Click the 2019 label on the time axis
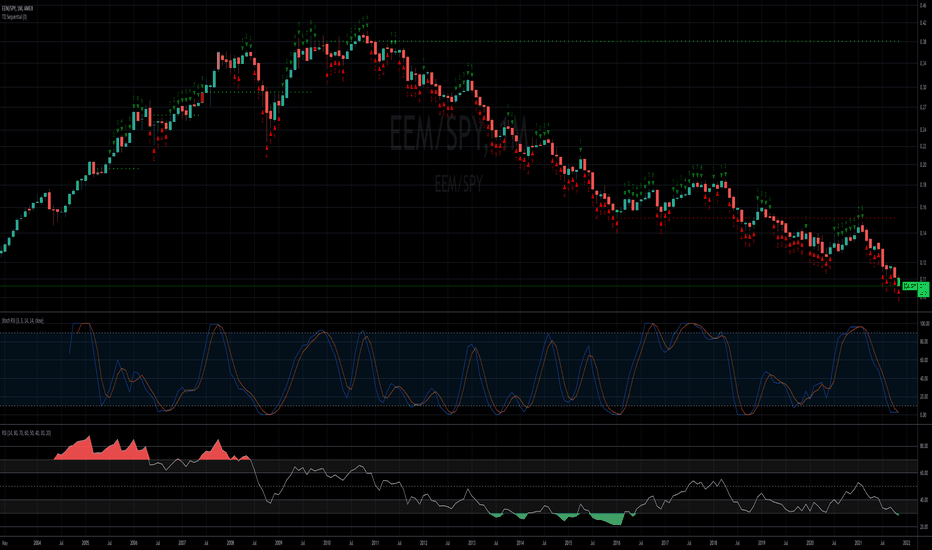The height and width of the screenshot is (550, 932). point(761,543)
